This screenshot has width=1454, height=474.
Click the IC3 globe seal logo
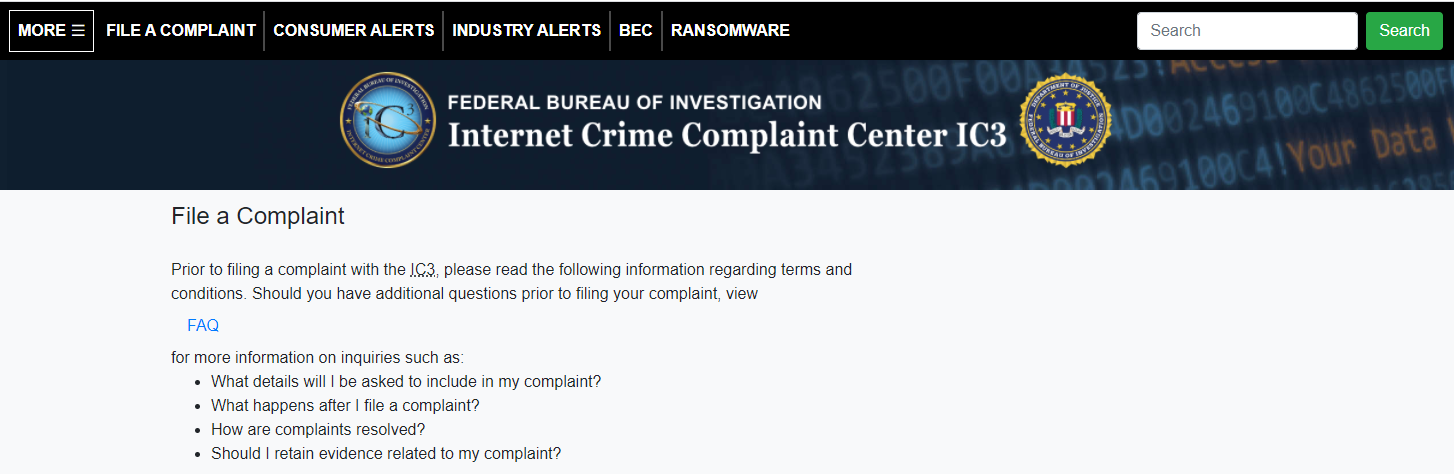click(388, 120)
